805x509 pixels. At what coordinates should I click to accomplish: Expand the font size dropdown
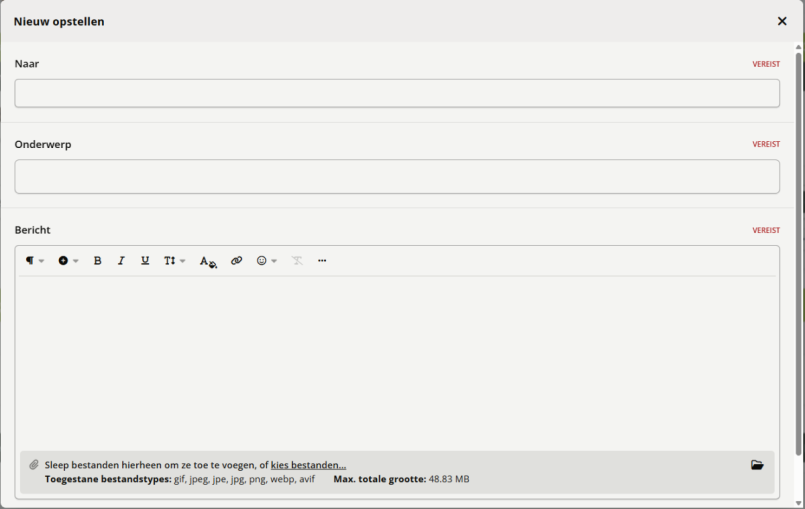[x=174, y=261]
